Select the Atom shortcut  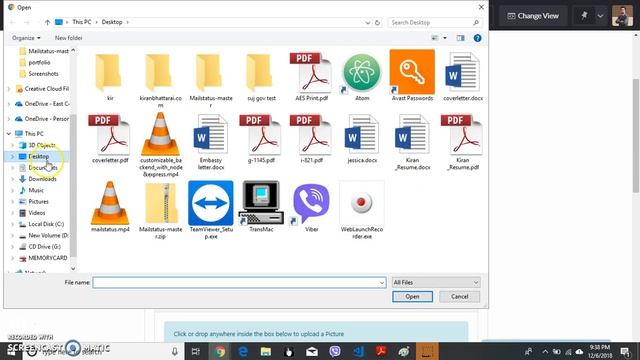[x=362, y=76]
